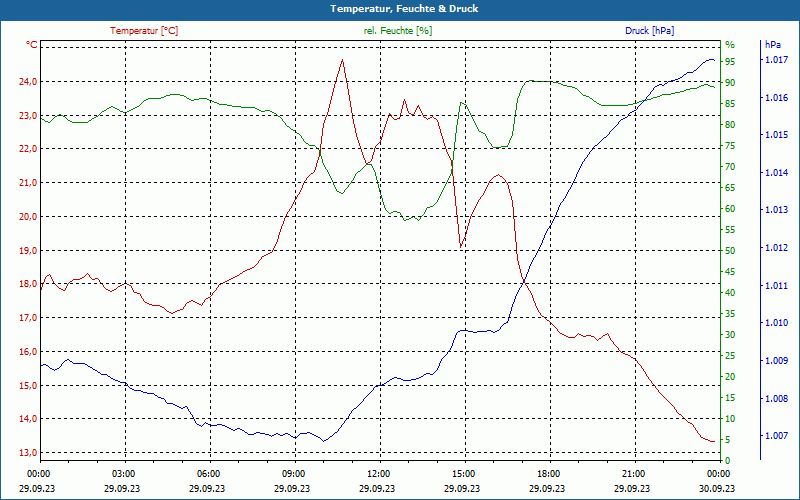Click the 1.007 pressure axis value
The width and height of the screenshot is (800, 500).
click(776, 436)
